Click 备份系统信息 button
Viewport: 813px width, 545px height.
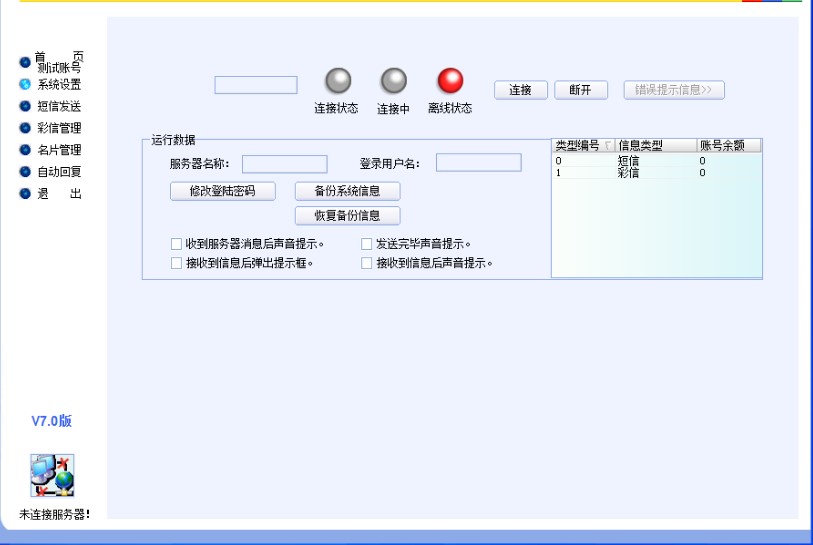click(347, 191)
